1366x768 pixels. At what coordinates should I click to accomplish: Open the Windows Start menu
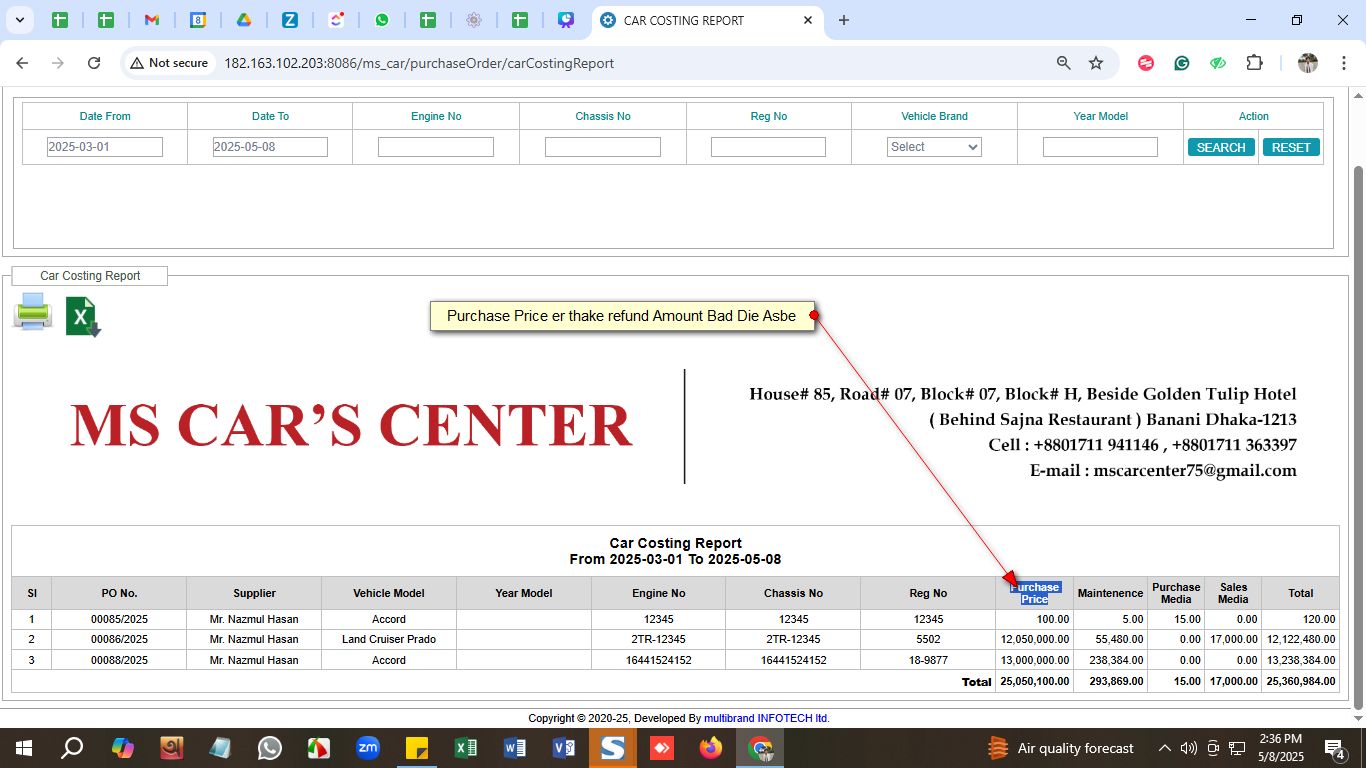pyautogui.click(x=23, y=748)
